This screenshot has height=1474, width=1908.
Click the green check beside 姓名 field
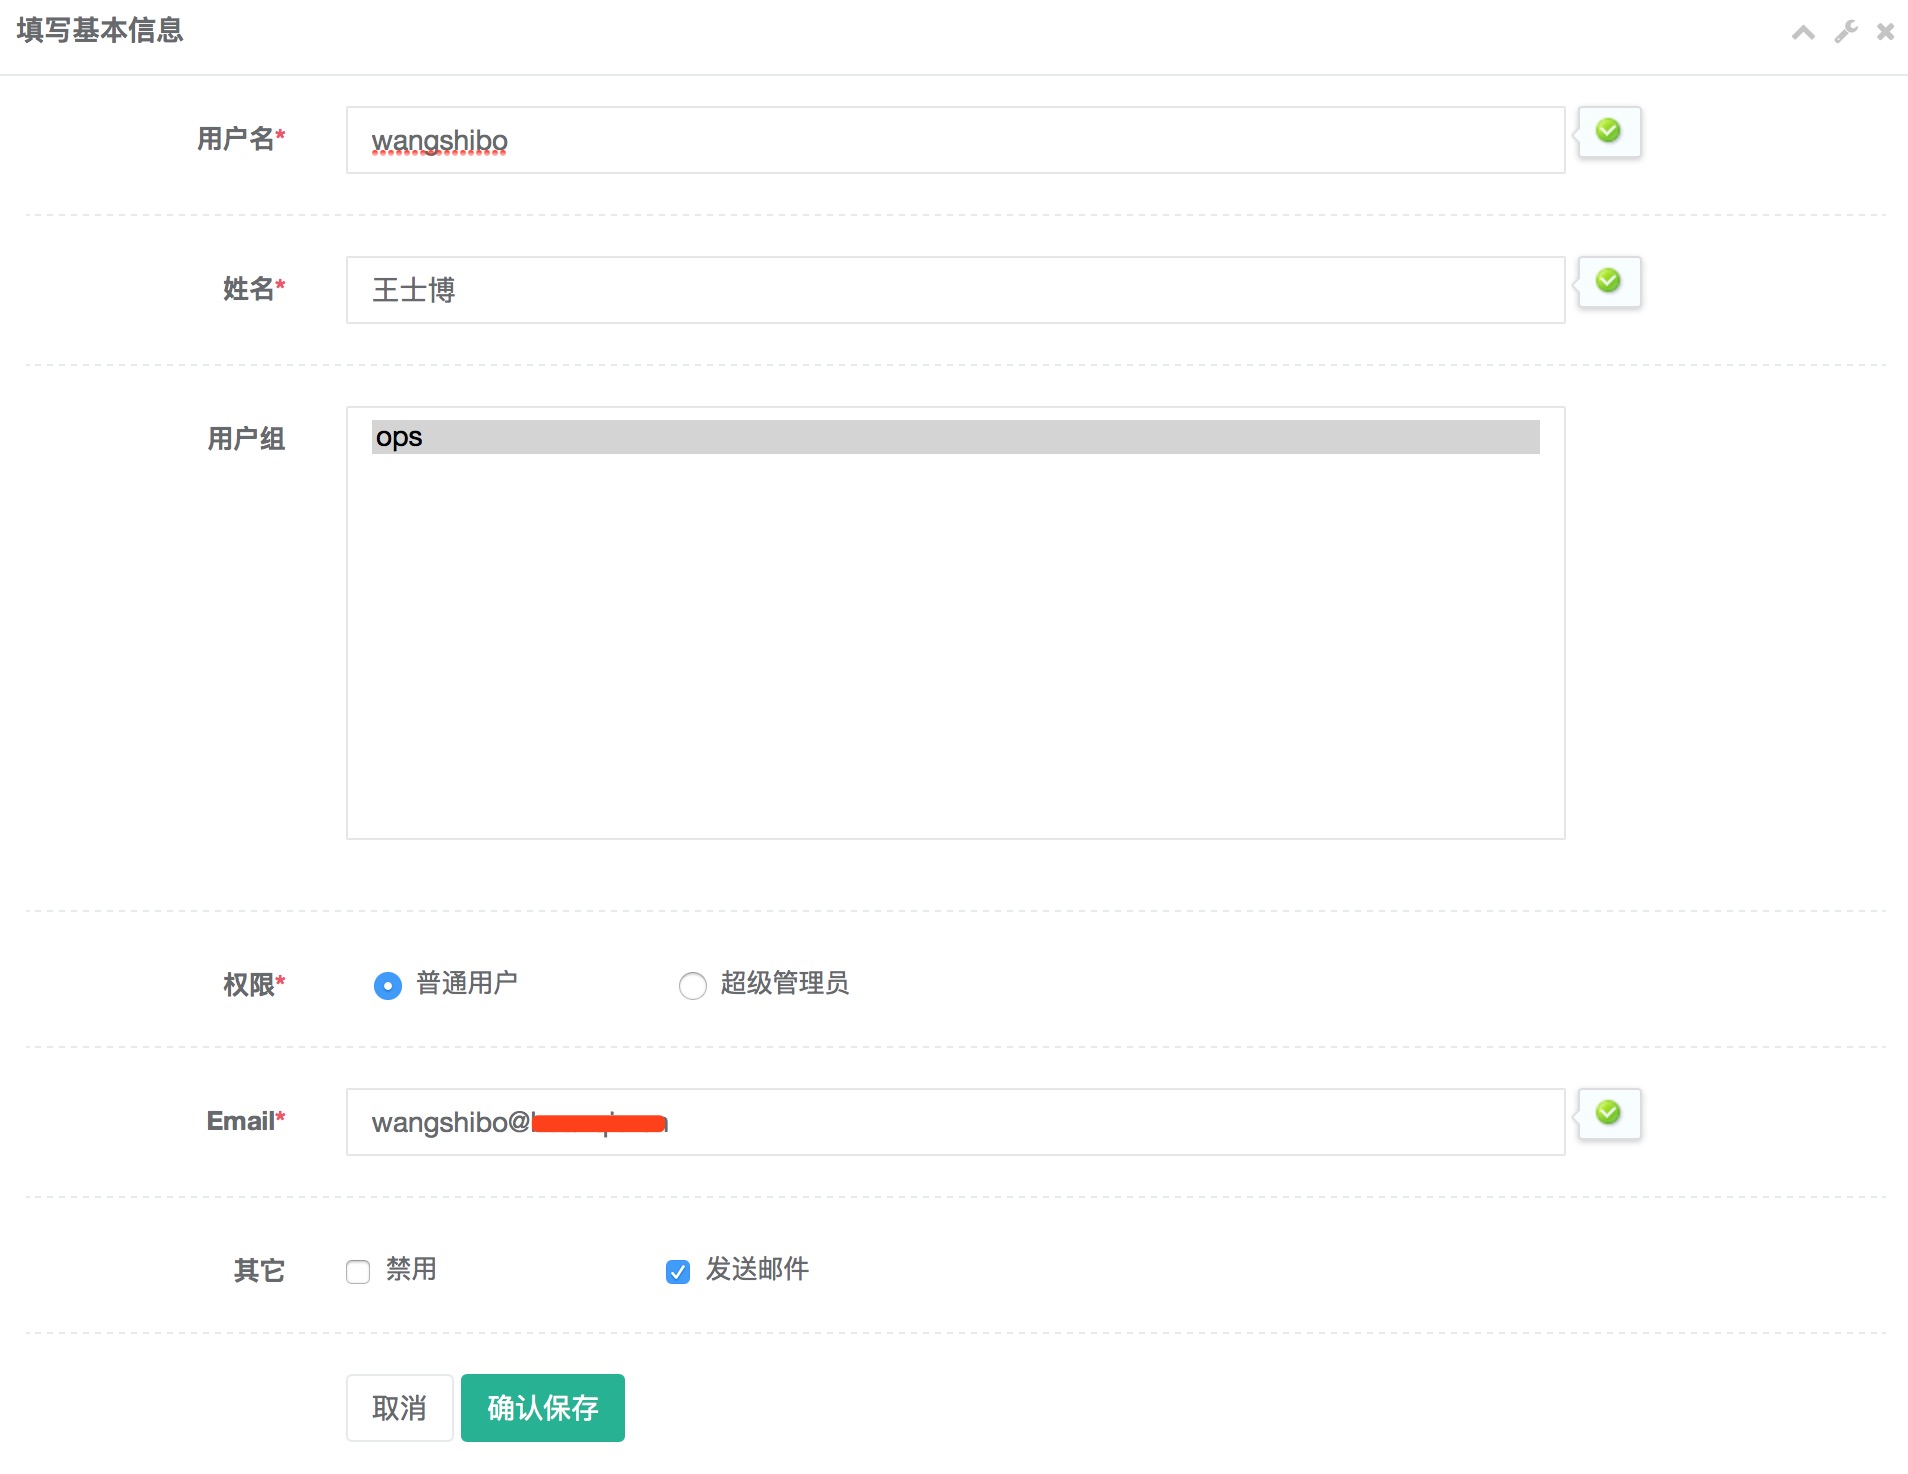pyautogui.click(x=1608, y=281)
